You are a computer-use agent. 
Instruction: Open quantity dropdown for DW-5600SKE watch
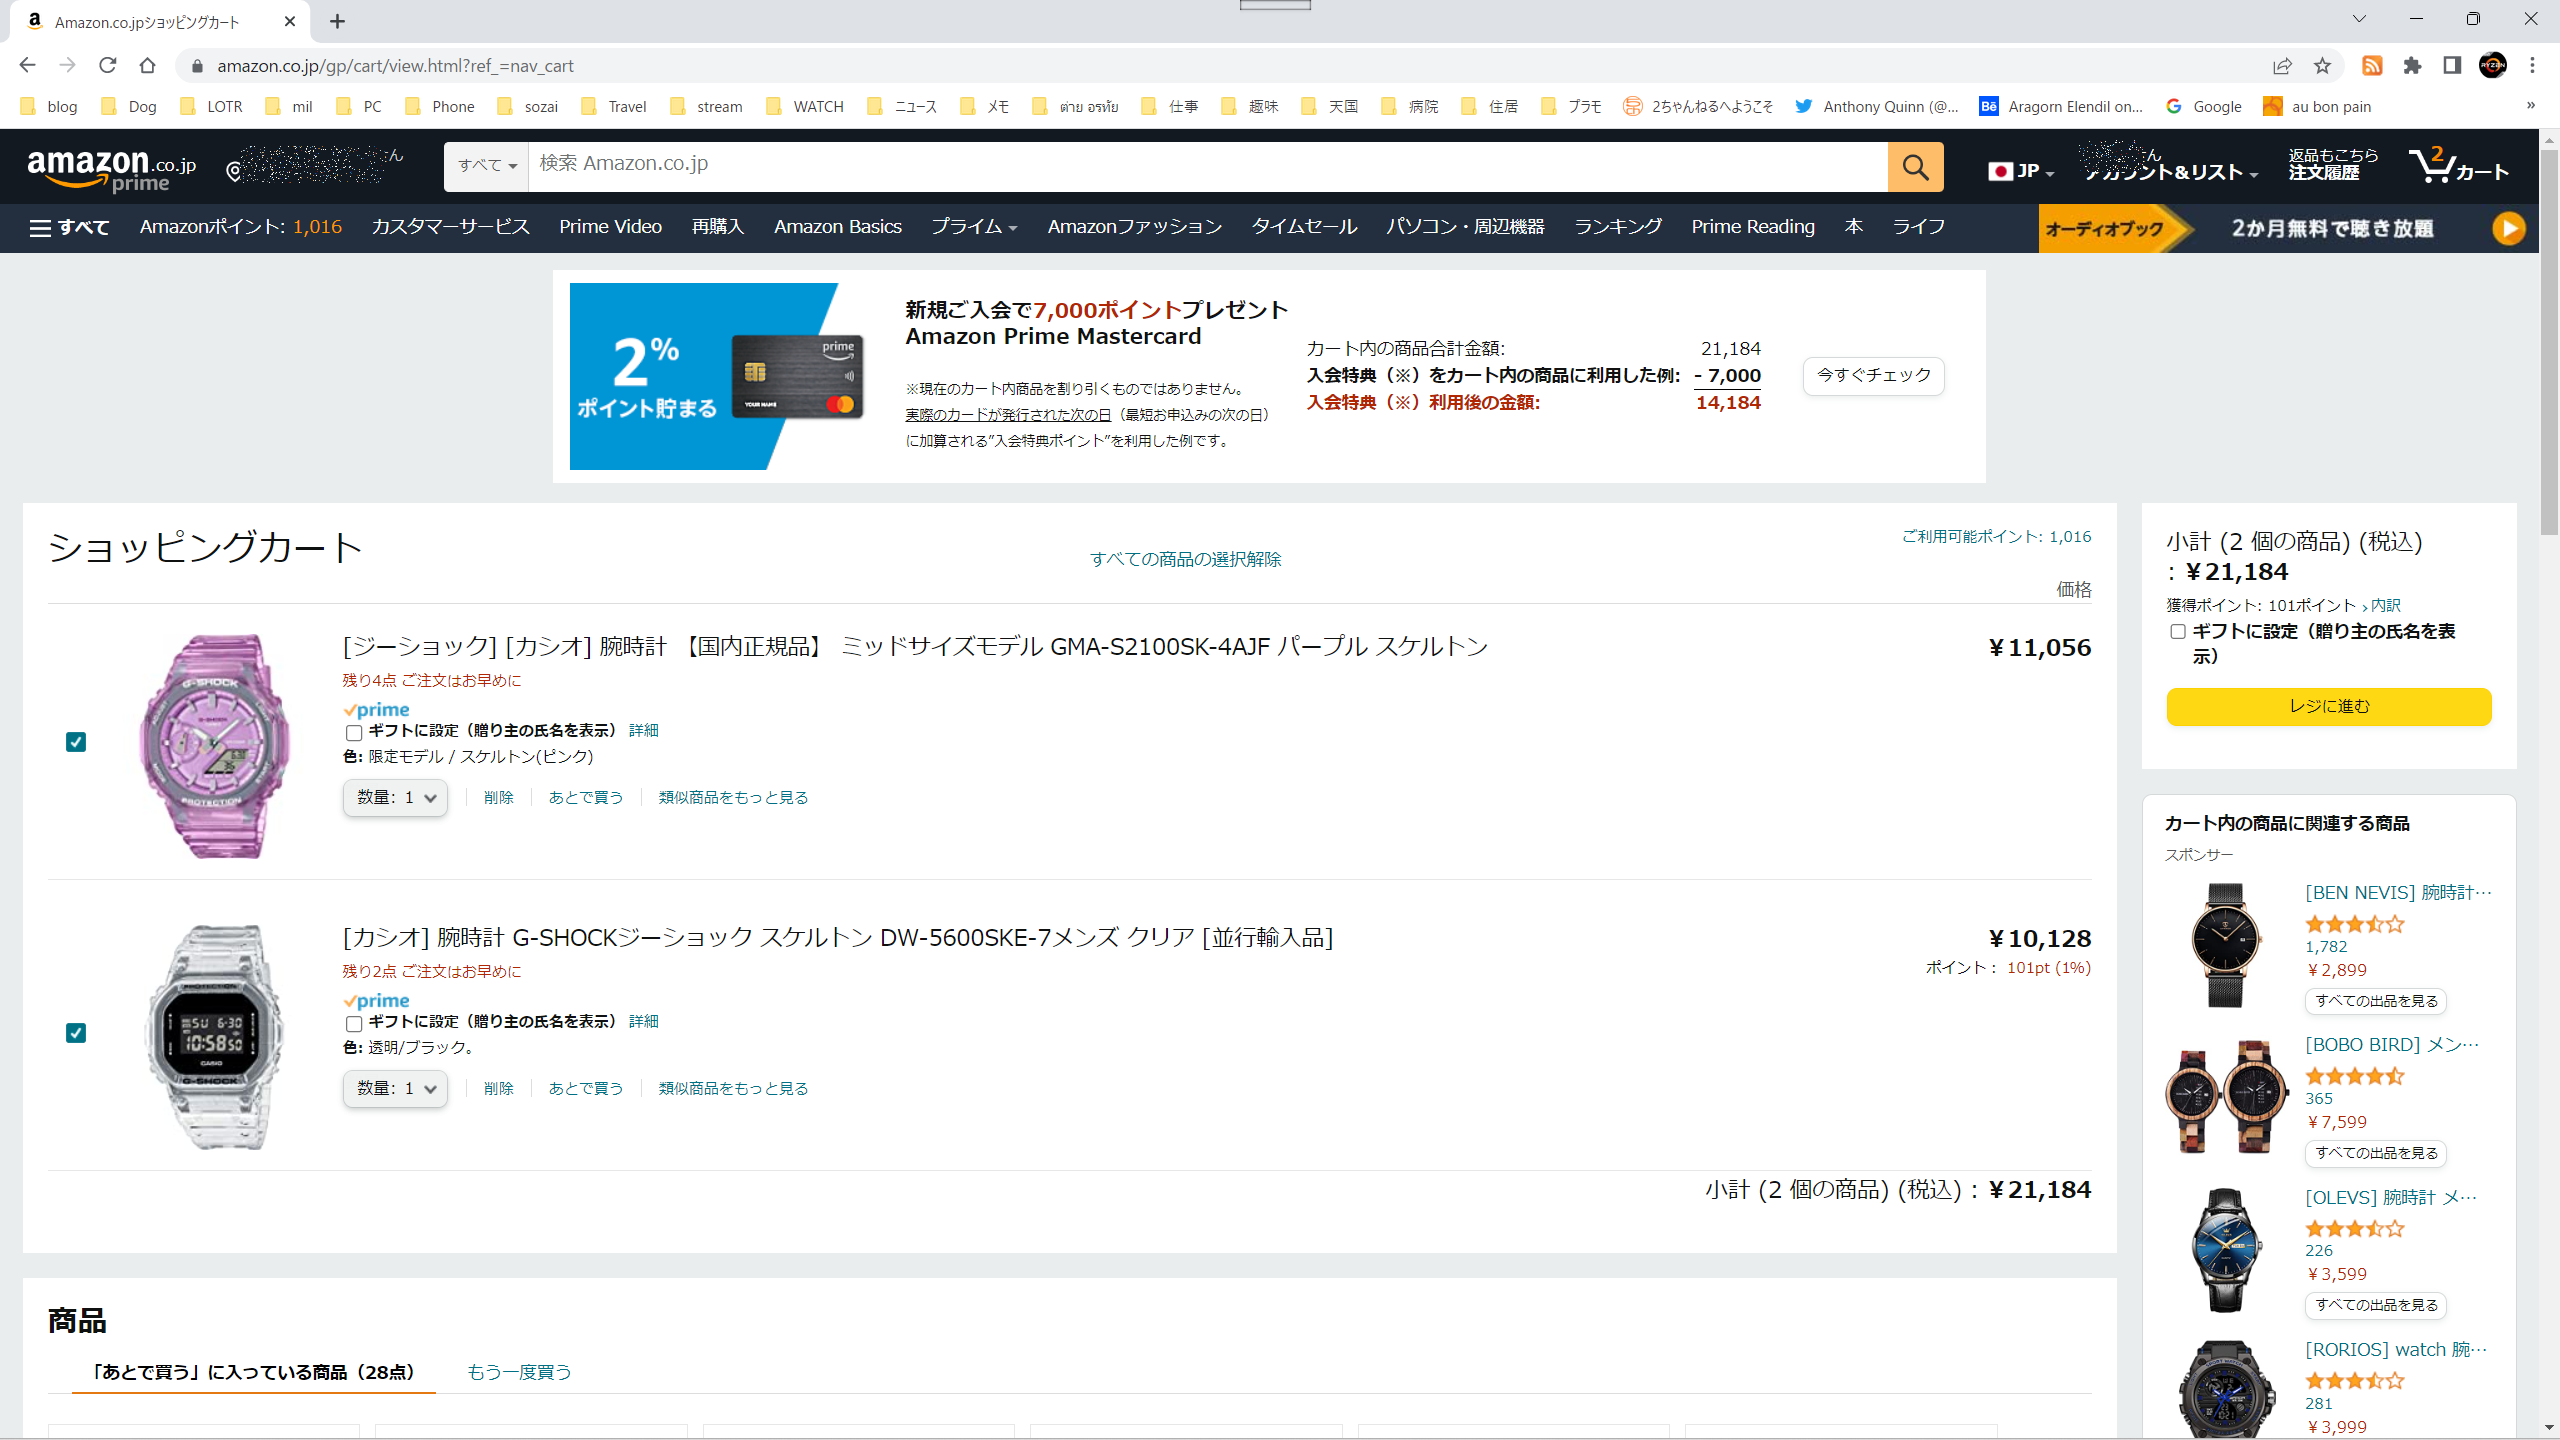click(x=395, y=1089)
